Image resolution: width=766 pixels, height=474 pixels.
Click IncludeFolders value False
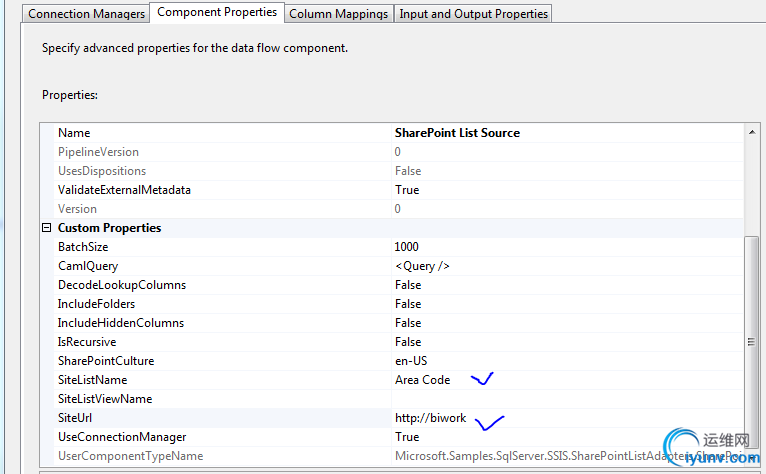[x=408, y=304]
